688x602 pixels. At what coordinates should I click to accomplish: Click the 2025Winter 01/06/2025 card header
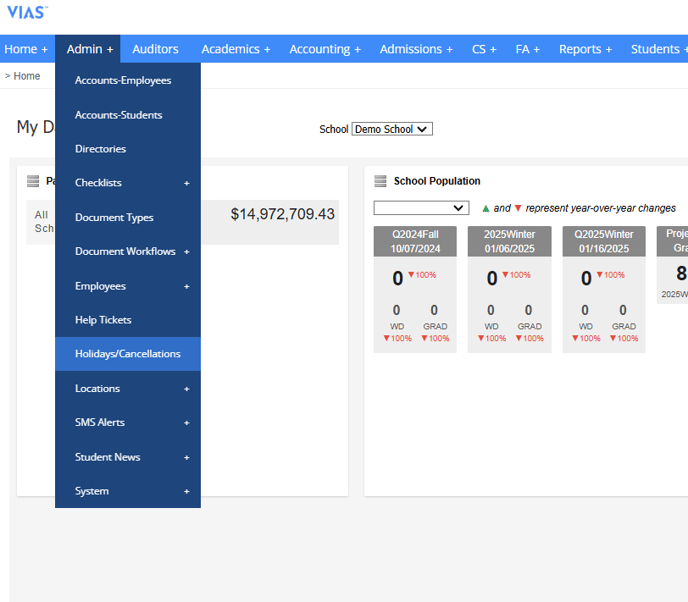click(x=509, y=241)
